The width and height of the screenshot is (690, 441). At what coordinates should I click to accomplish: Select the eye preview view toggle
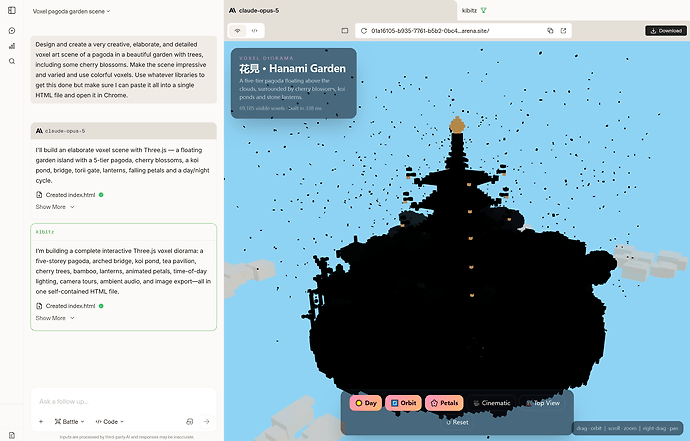coord(238,31)
